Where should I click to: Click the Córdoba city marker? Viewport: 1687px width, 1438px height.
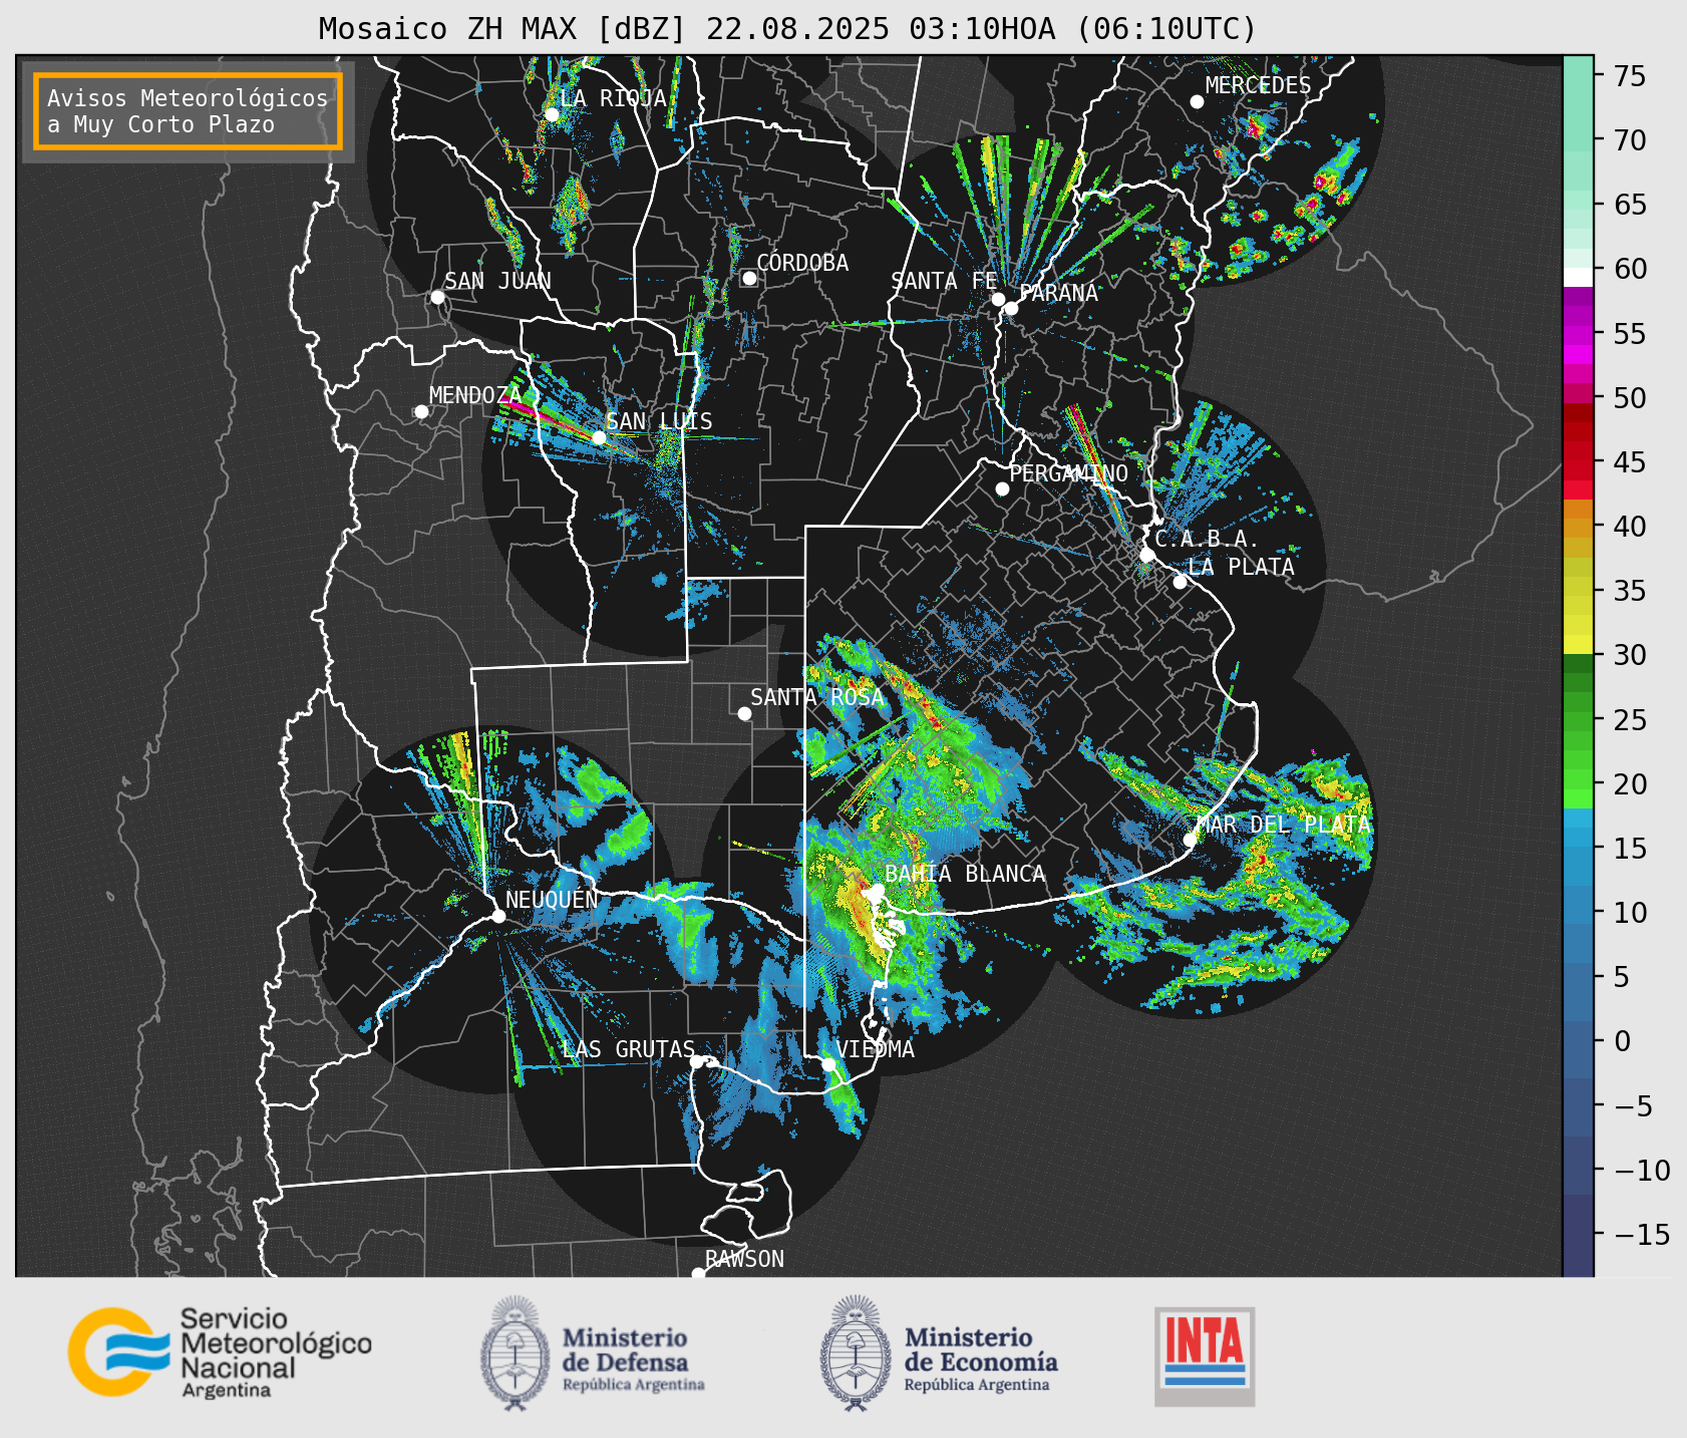(x=749, y=278)
